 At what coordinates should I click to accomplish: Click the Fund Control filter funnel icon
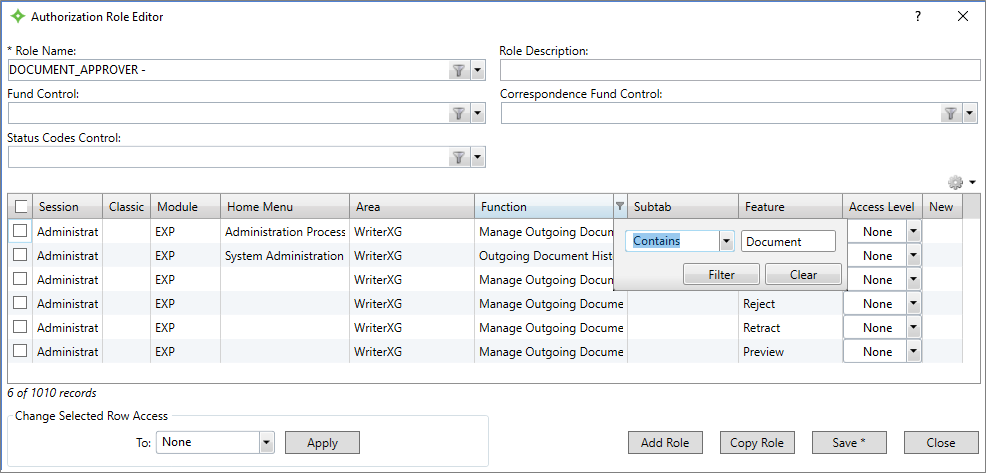pyautogui.click(x=458, y=114)
